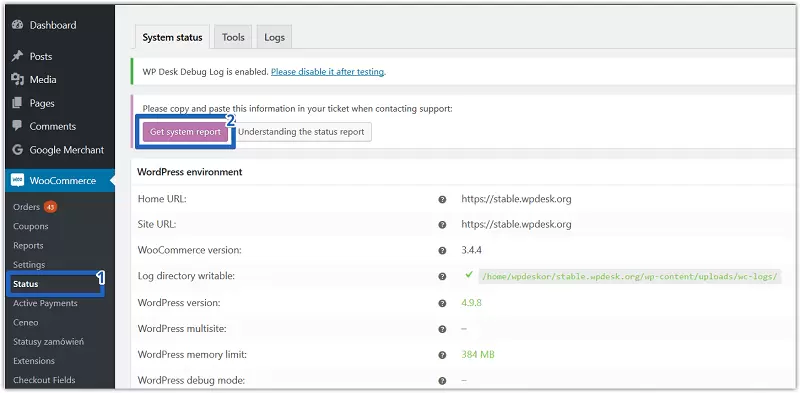Switch to the System status tab
Image resolution: width=800 pixels, height=393 pixels.
coord(172,37)
